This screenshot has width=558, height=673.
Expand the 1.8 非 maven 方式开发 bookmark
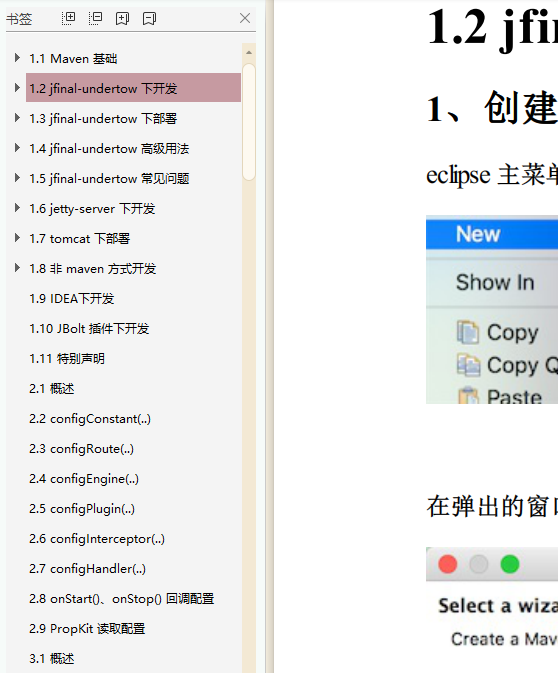pyautogui.click(x=17, y=268)
